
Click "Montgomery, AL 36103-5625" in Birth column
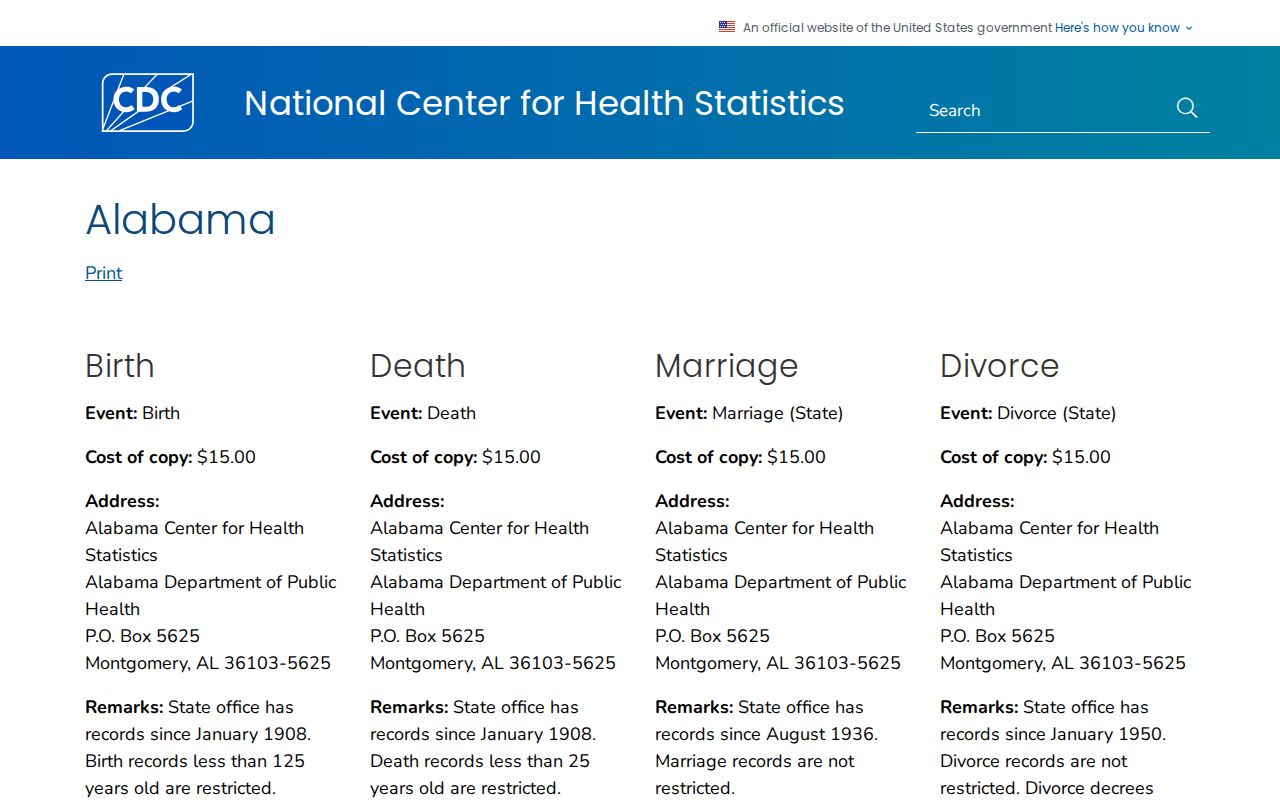(x=208, y=663)
